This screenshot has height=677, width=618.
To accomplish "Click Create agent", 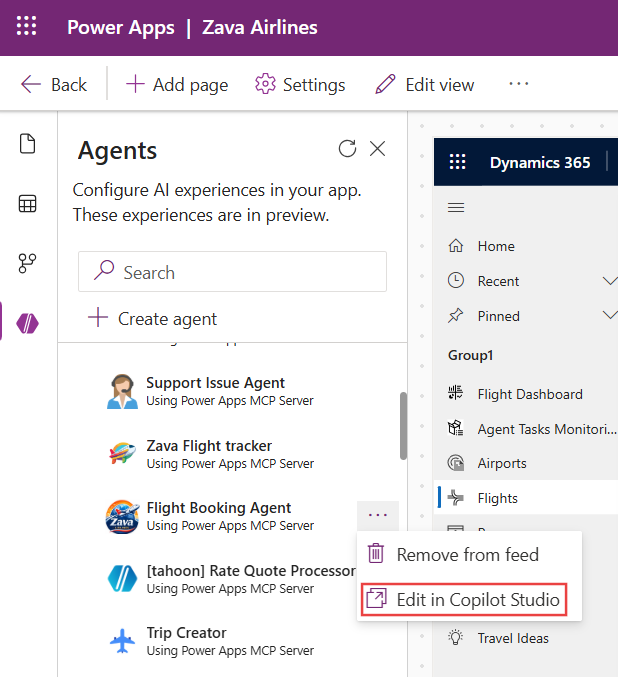I will (x=152, y=319).
